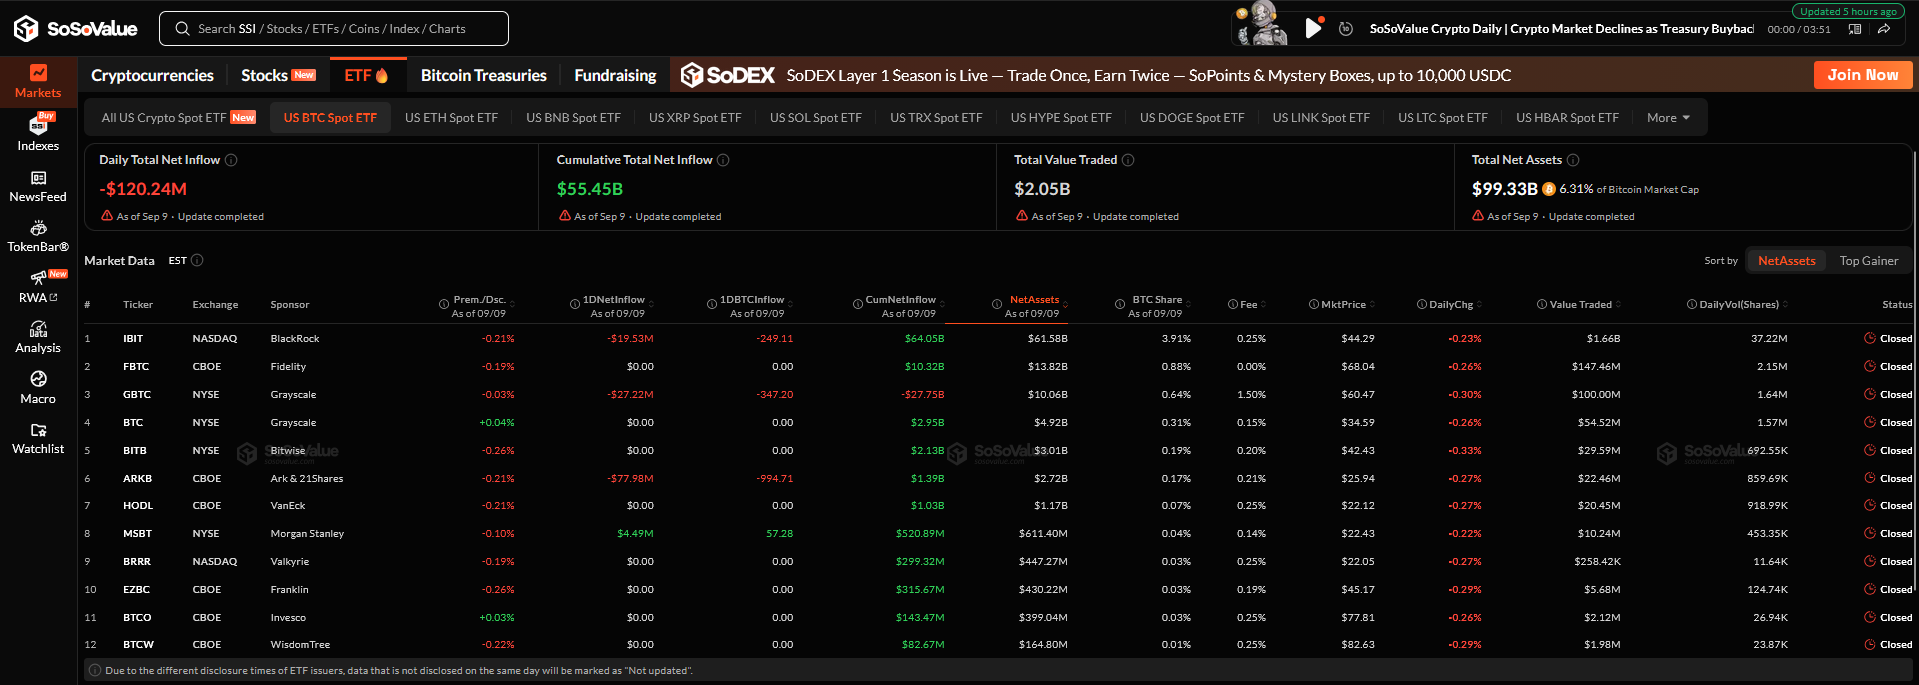This screenshot has width=1919, height=685.
Task: Click the Updated 5 hours ago badge
Action: [x=1848, y=12]
